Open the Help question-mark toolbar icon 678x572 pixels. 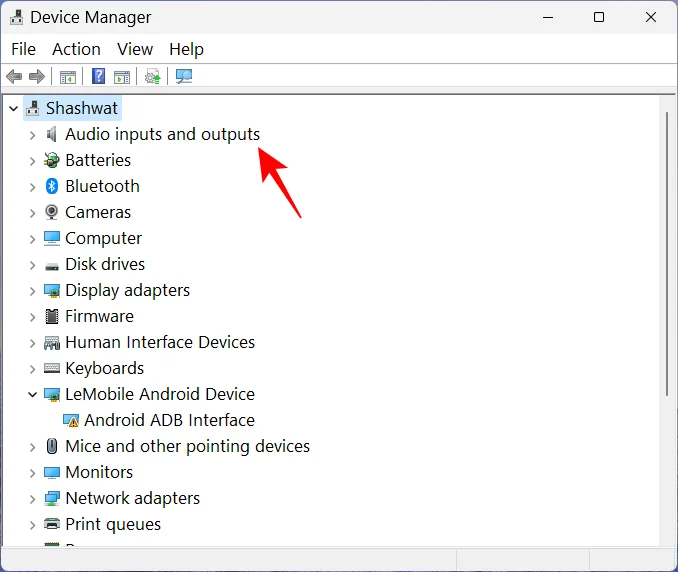99,77
